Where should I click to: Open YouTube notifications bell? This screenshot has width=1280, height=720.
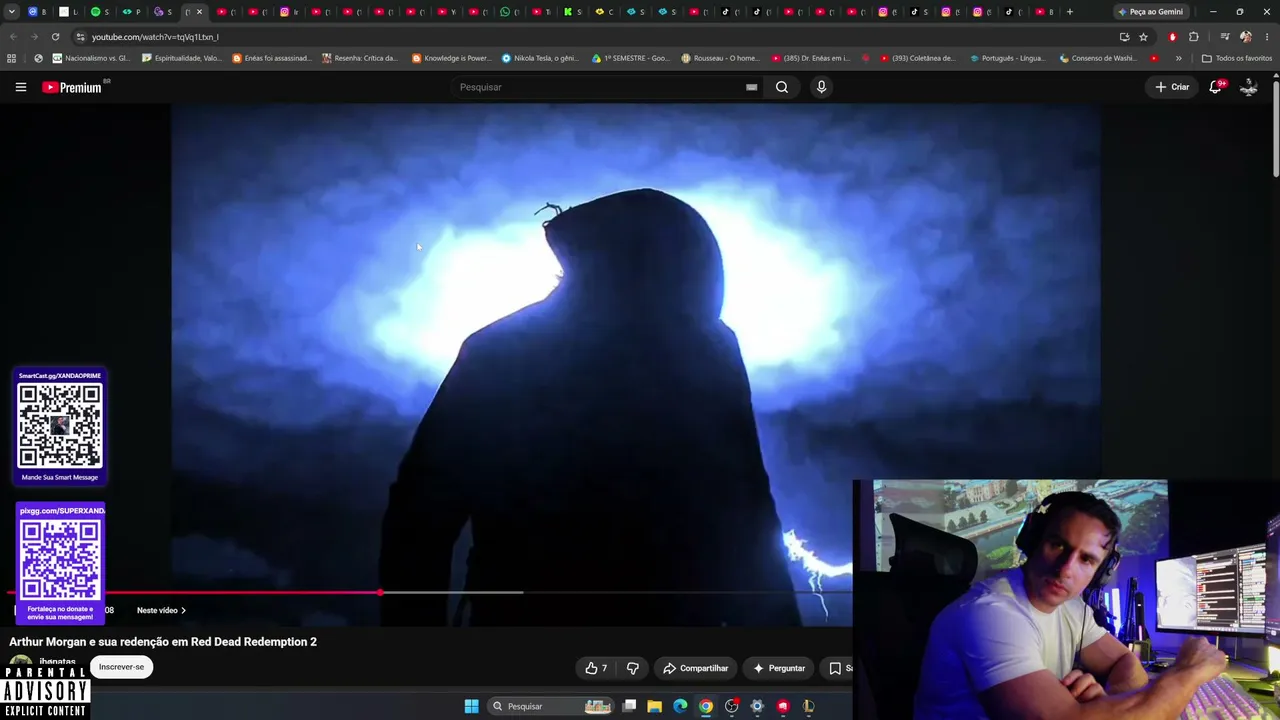point(1215,87)
